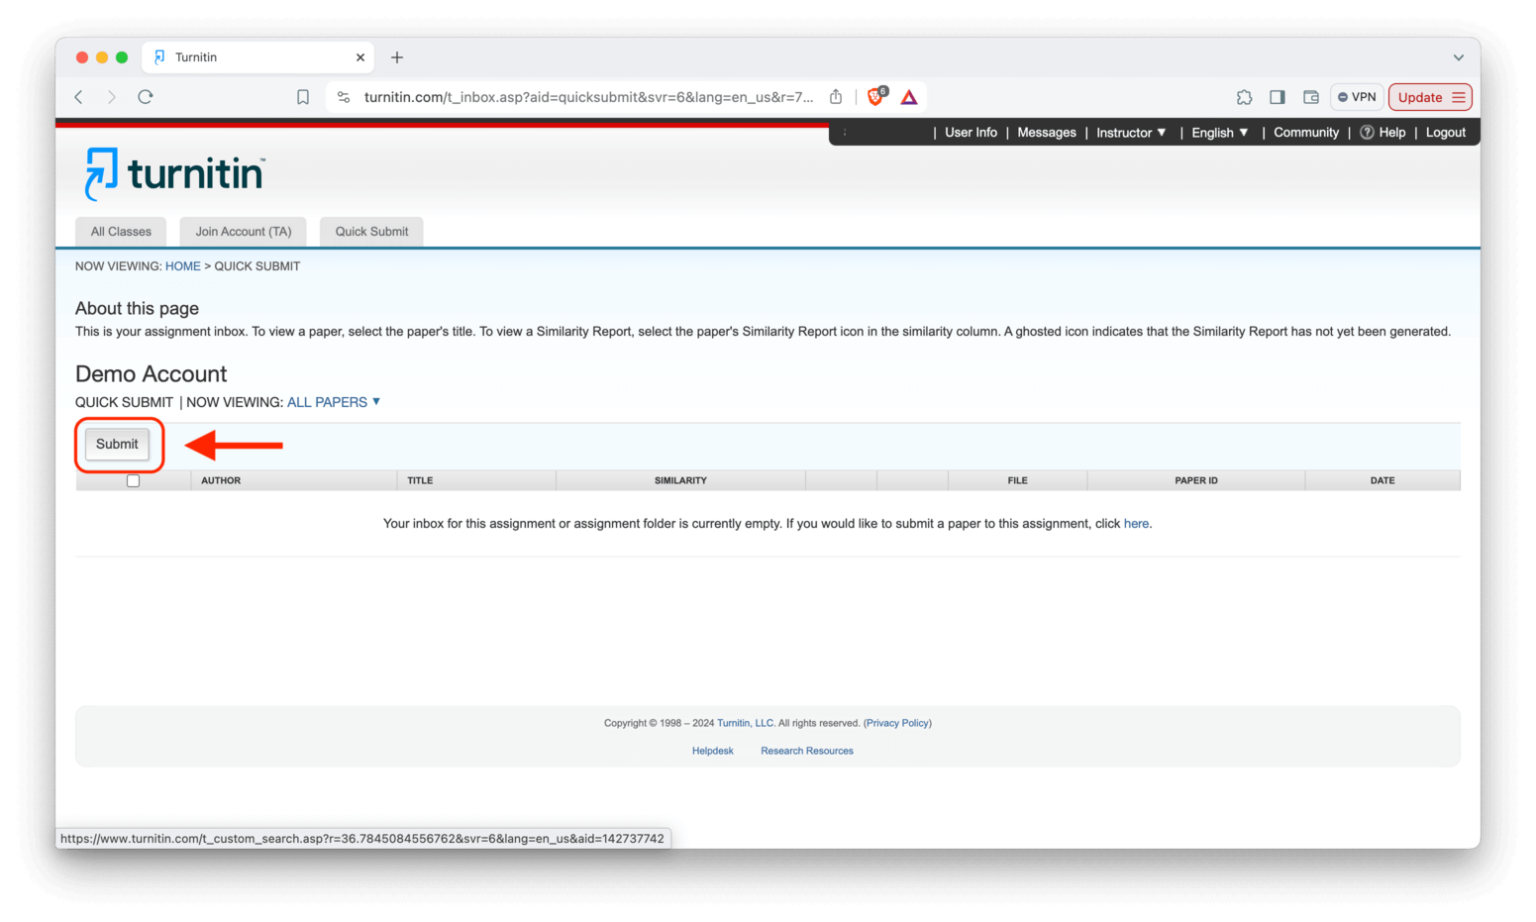Switch to the All Classes tab
1536x922 pixels.
pyautogui.click(x=120, y=231)
